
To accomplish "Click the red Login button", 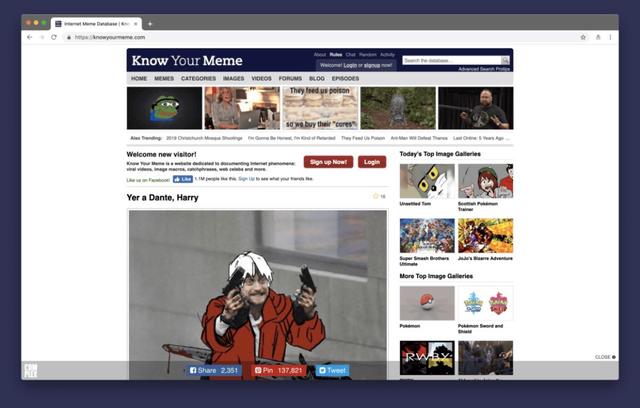I will (372, 162).
